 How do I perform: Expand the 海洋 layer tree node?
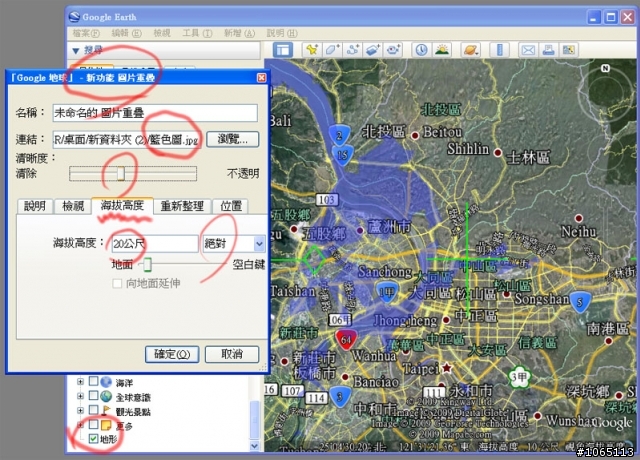(80, 382)
